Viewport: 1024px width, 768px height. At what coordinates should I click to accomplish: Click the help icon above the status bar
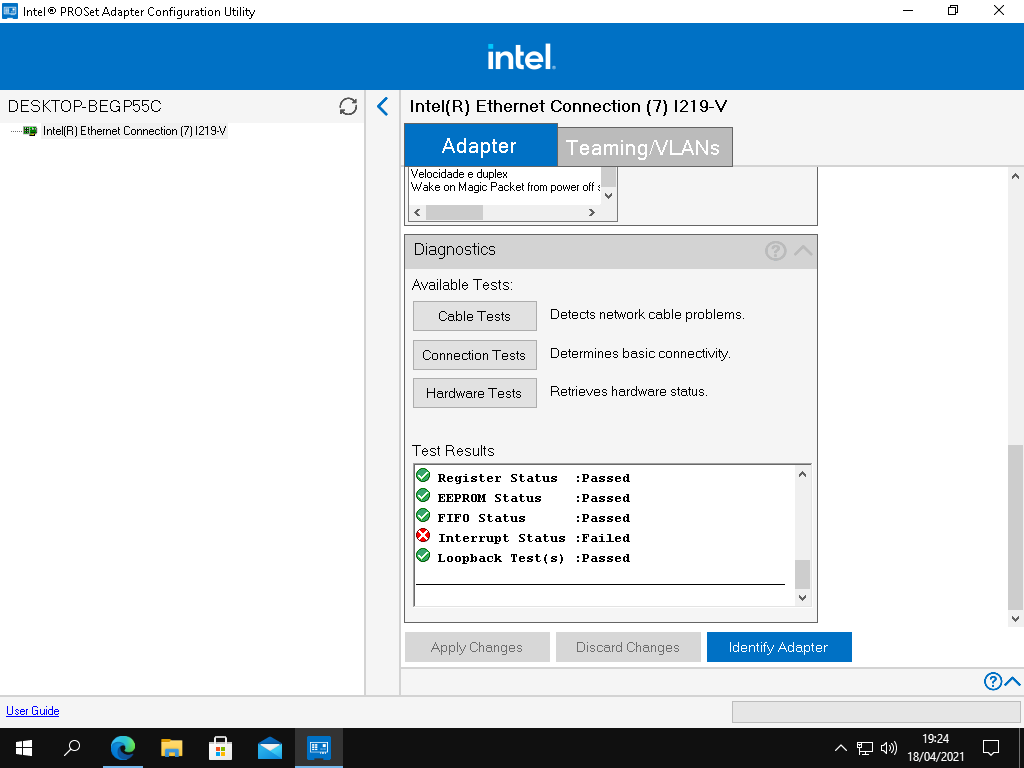tap(993, 681)
